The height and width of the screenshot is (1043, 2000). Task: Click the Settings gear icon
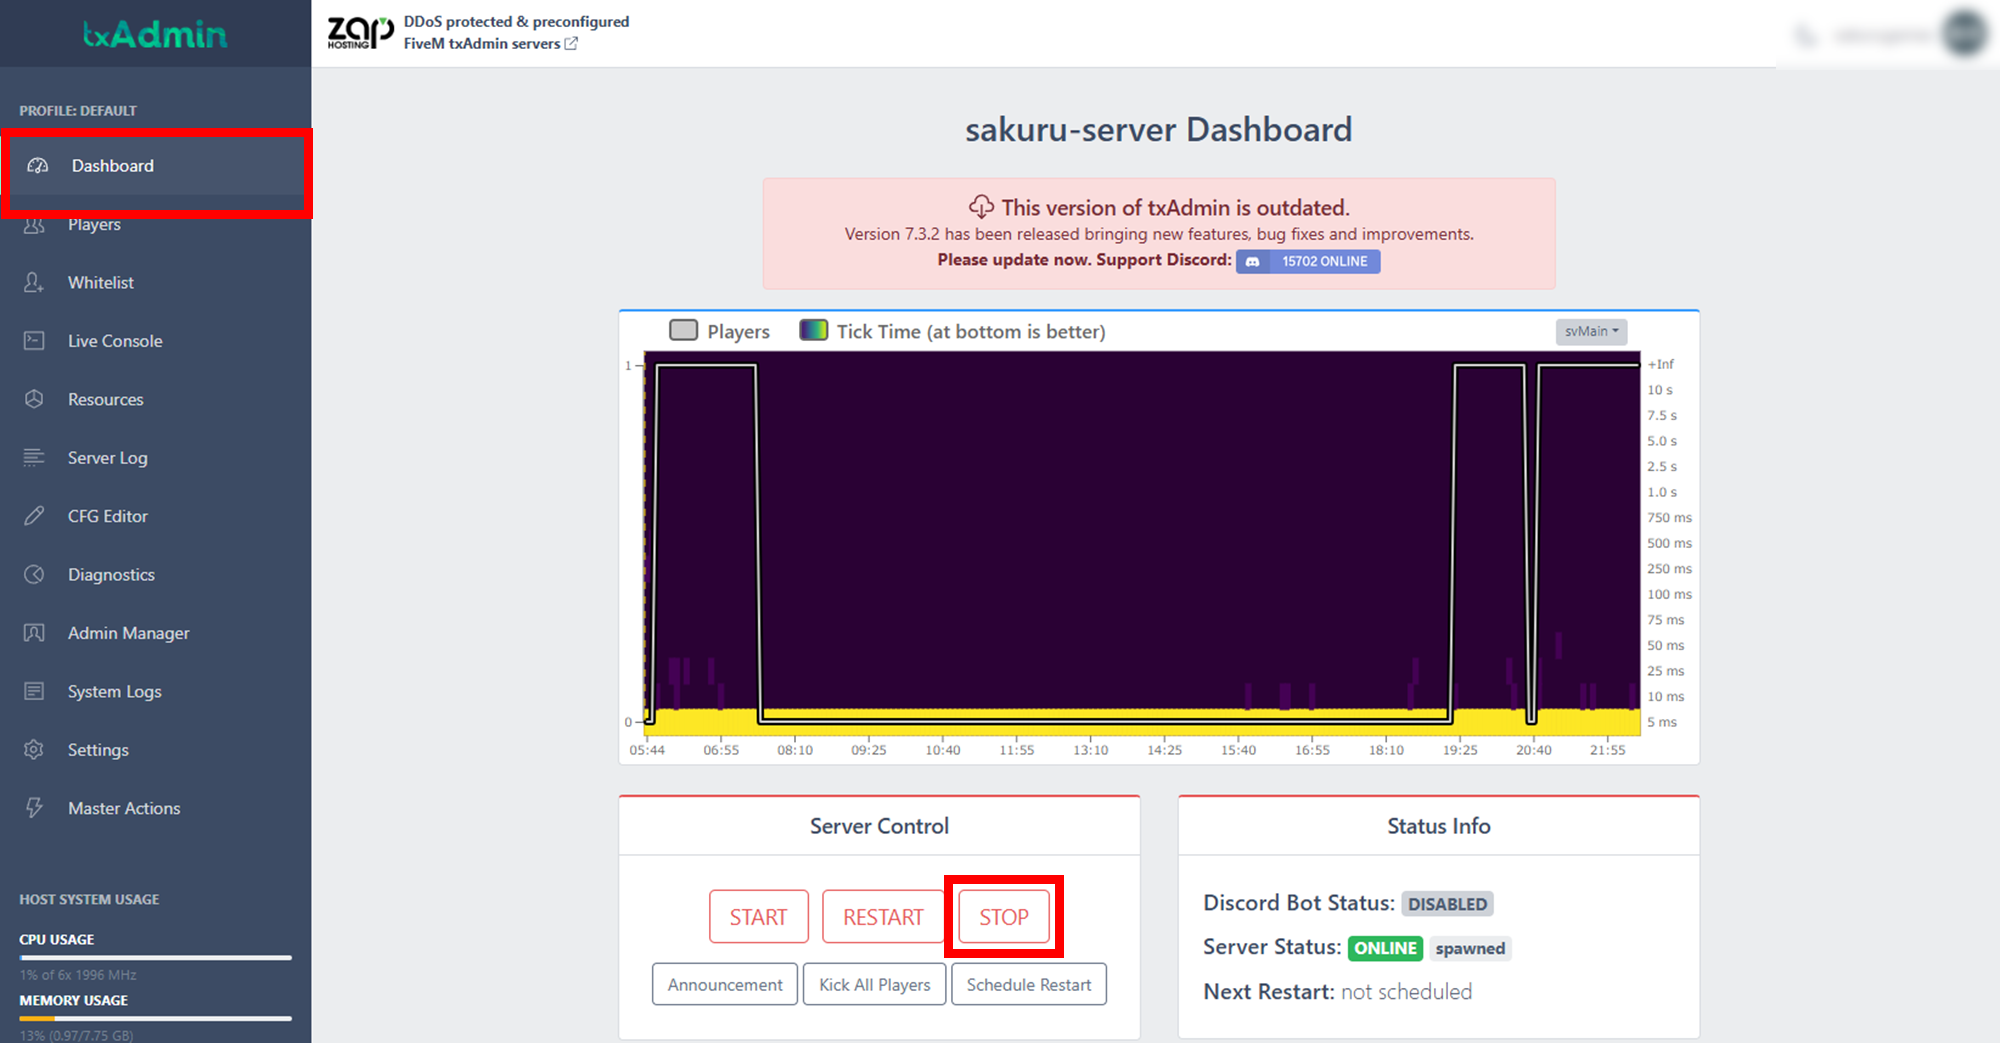[x=34, y=750]
